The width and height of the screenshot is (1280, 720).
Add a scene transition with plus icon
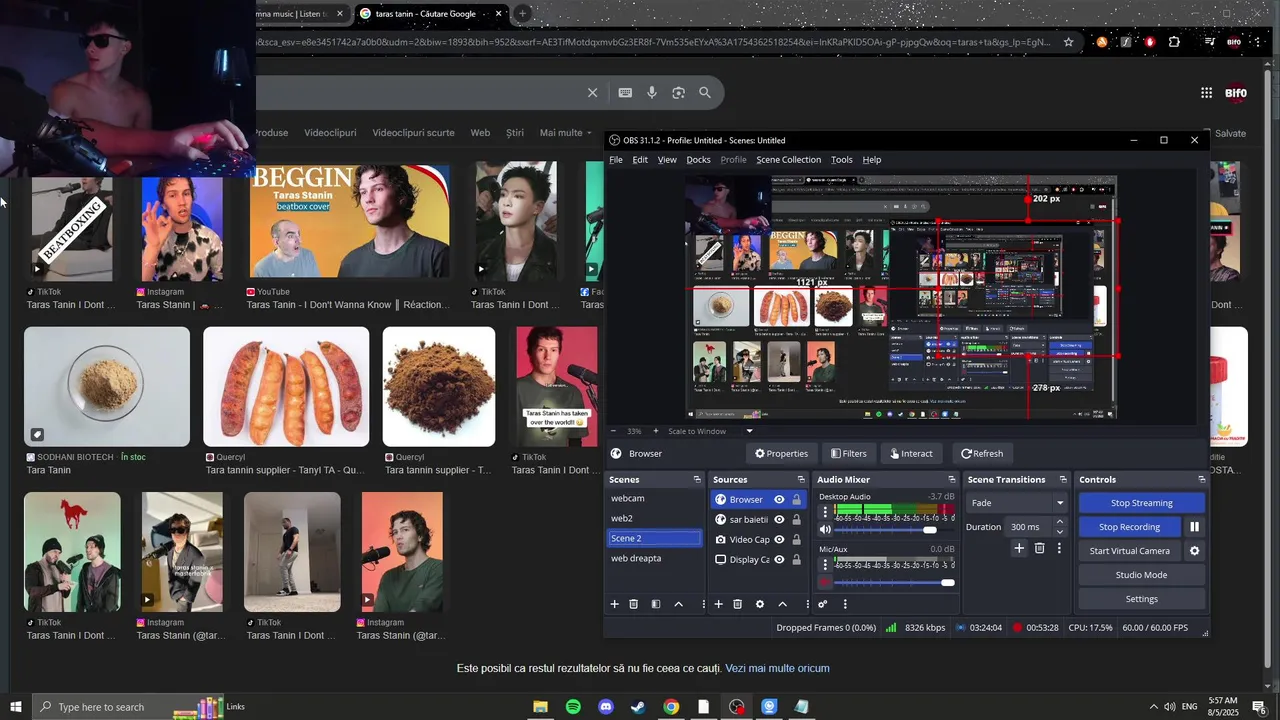point(1019,548)
